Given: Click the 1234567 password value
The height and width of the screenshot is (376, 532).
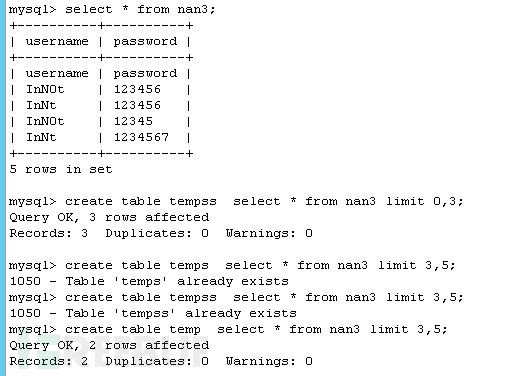Looking at the screenshot, I should [x=141, y=137].
